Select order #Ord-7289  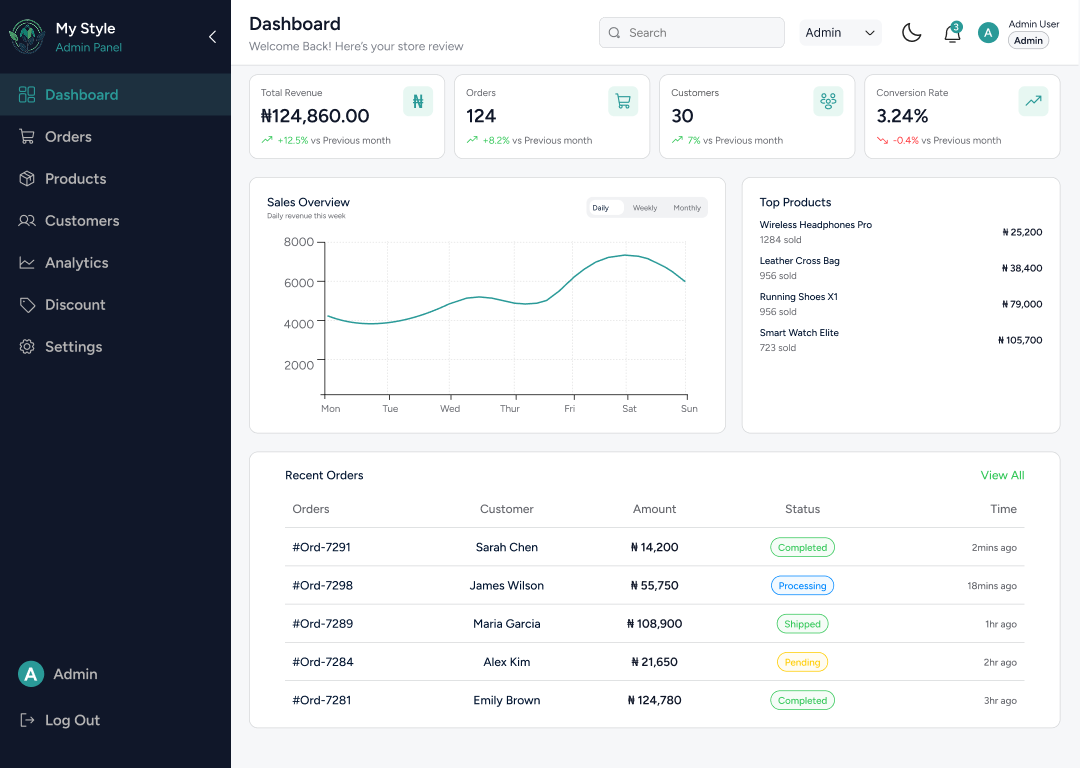pos(322,623)
